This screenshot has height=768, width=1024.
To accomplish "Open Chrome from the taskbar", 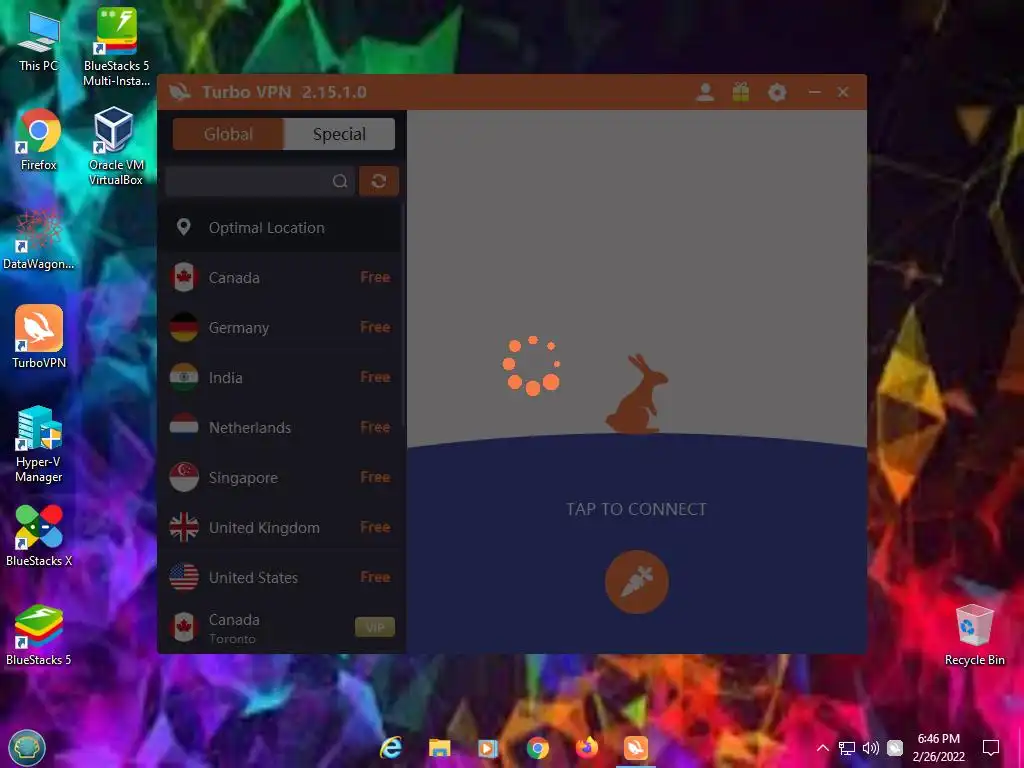I will [x=537, y=748].
